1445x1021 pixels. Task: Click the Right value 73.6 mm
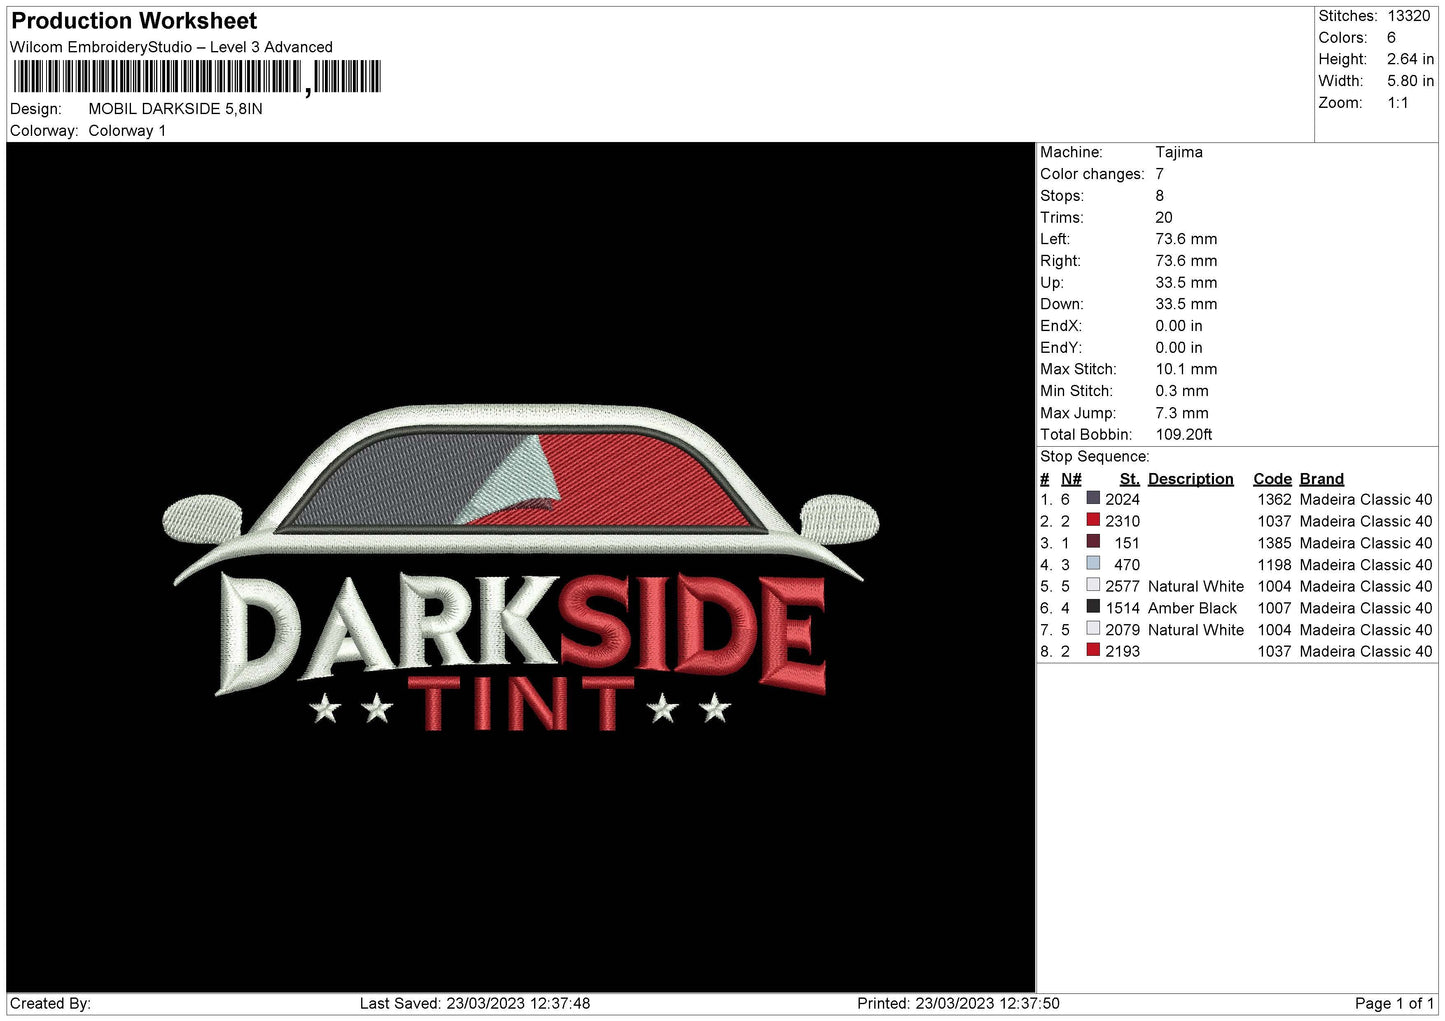(1186, 261)
